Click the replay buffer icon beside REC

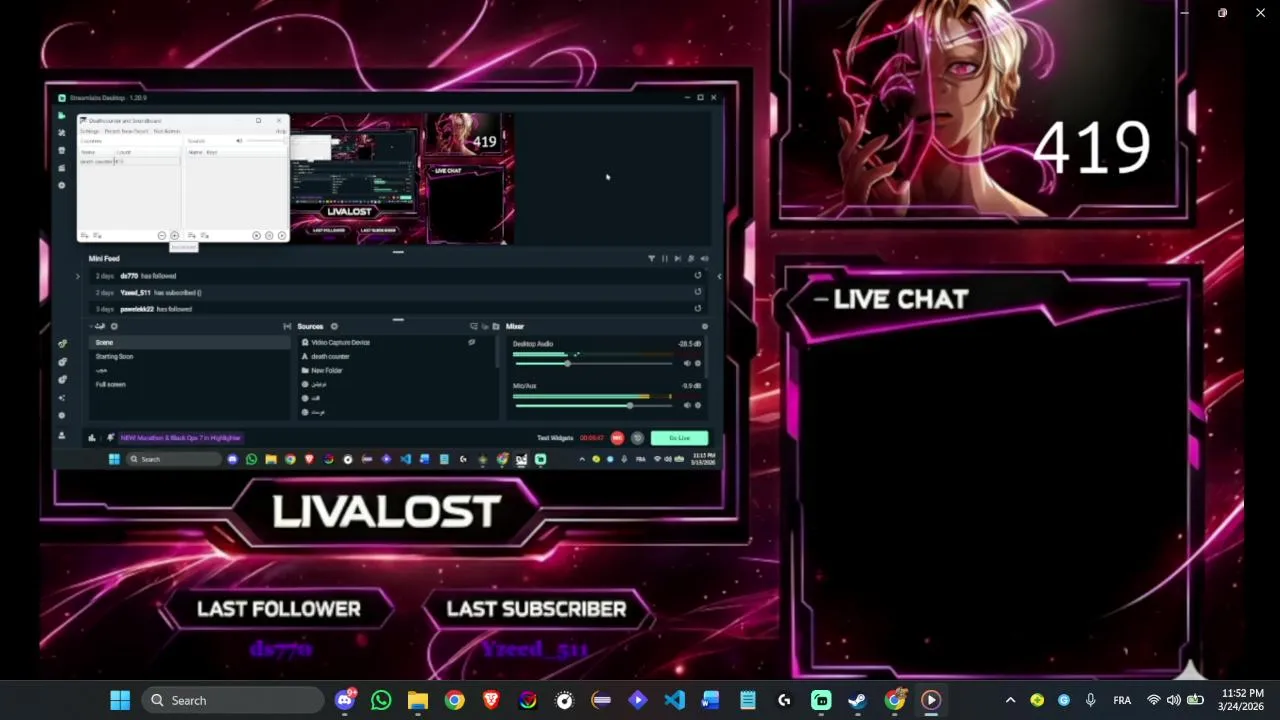[637, 438]
